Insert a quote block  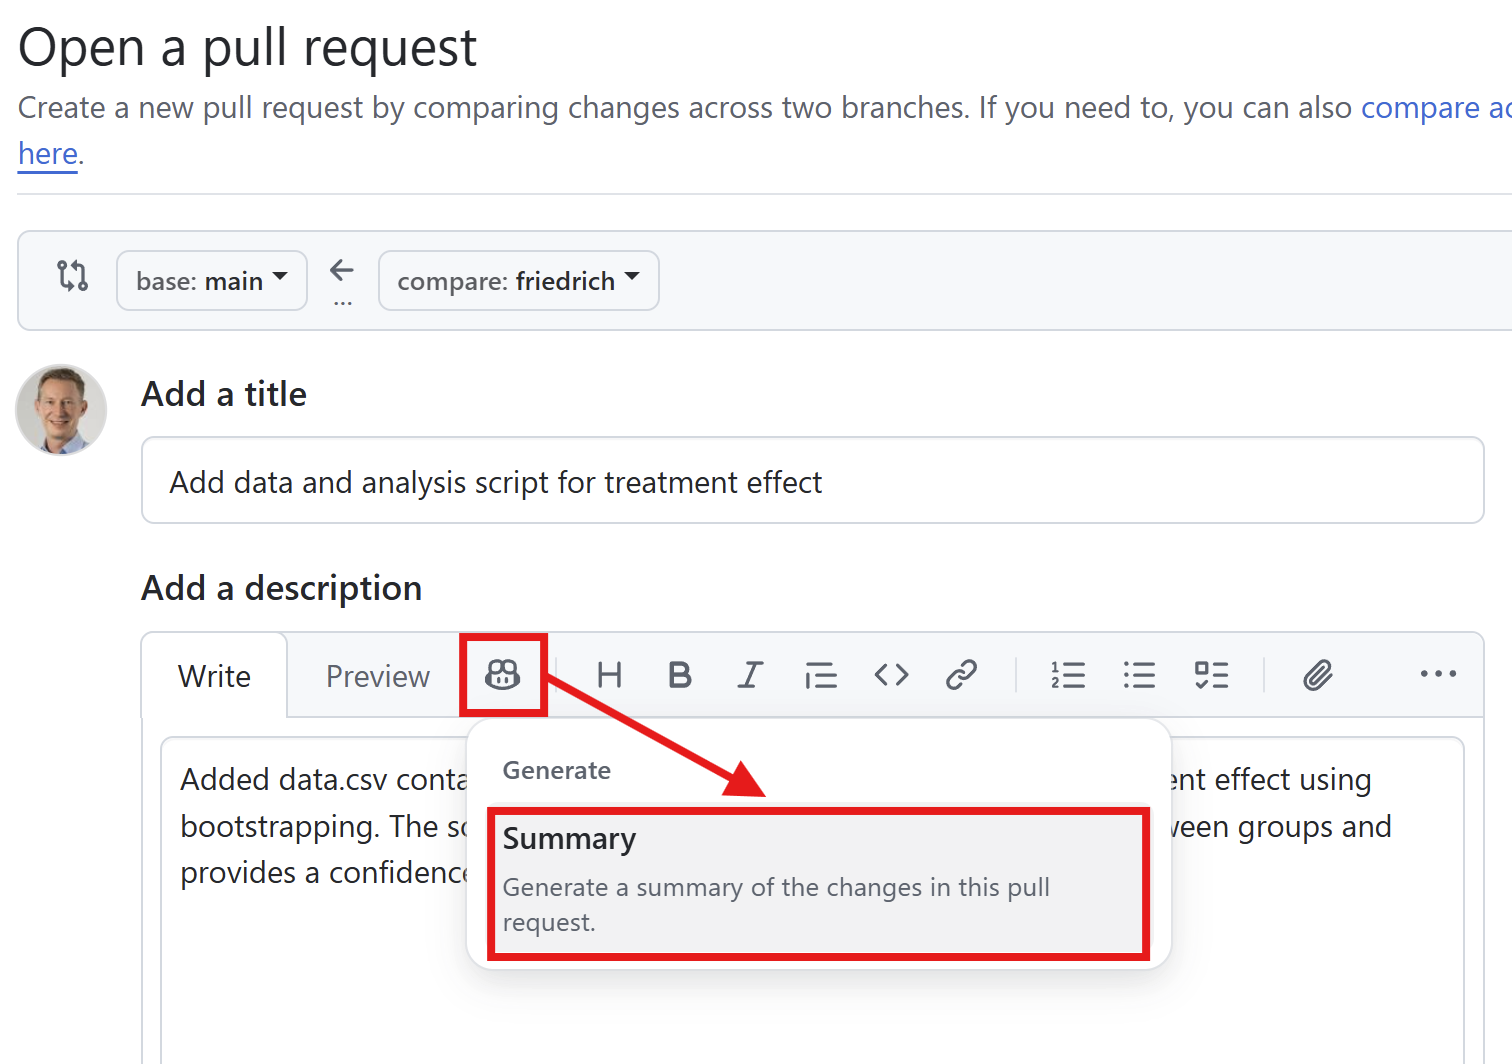(x=821, y=676)
